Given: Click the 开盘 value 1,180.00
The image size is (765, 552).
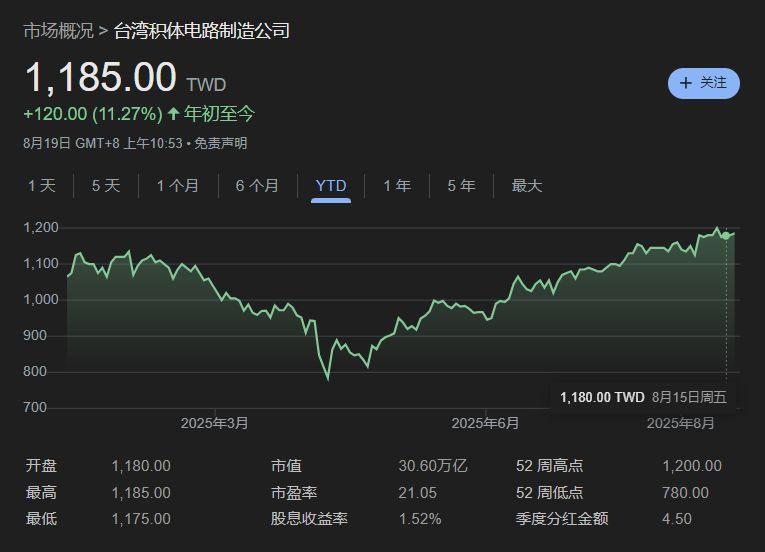Looking at the screenshot, I should (141, 466).
